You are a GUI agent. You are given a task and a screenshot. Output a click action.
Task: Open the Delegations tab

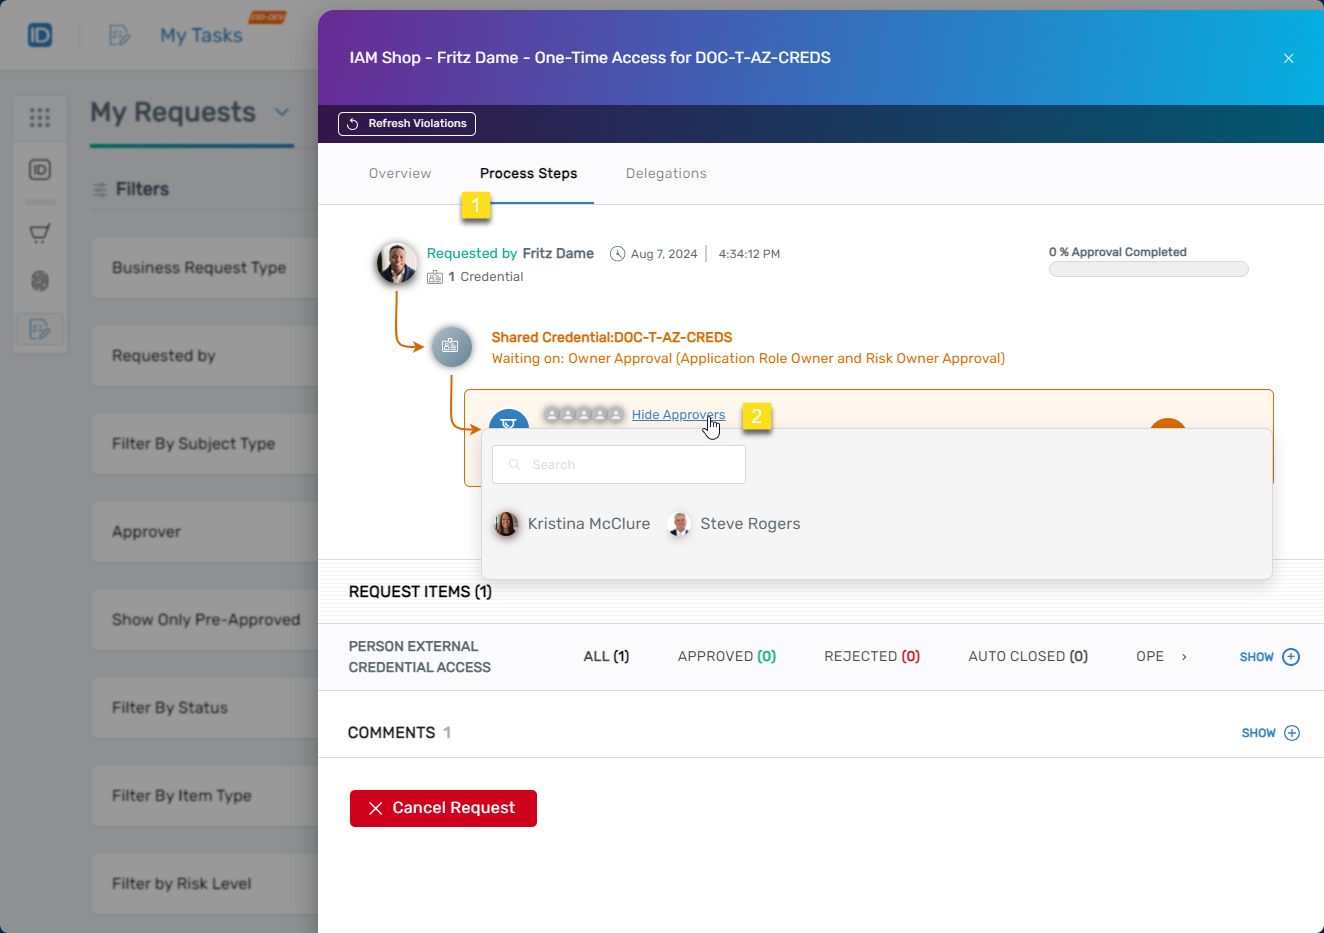click(x=666, y=174)
